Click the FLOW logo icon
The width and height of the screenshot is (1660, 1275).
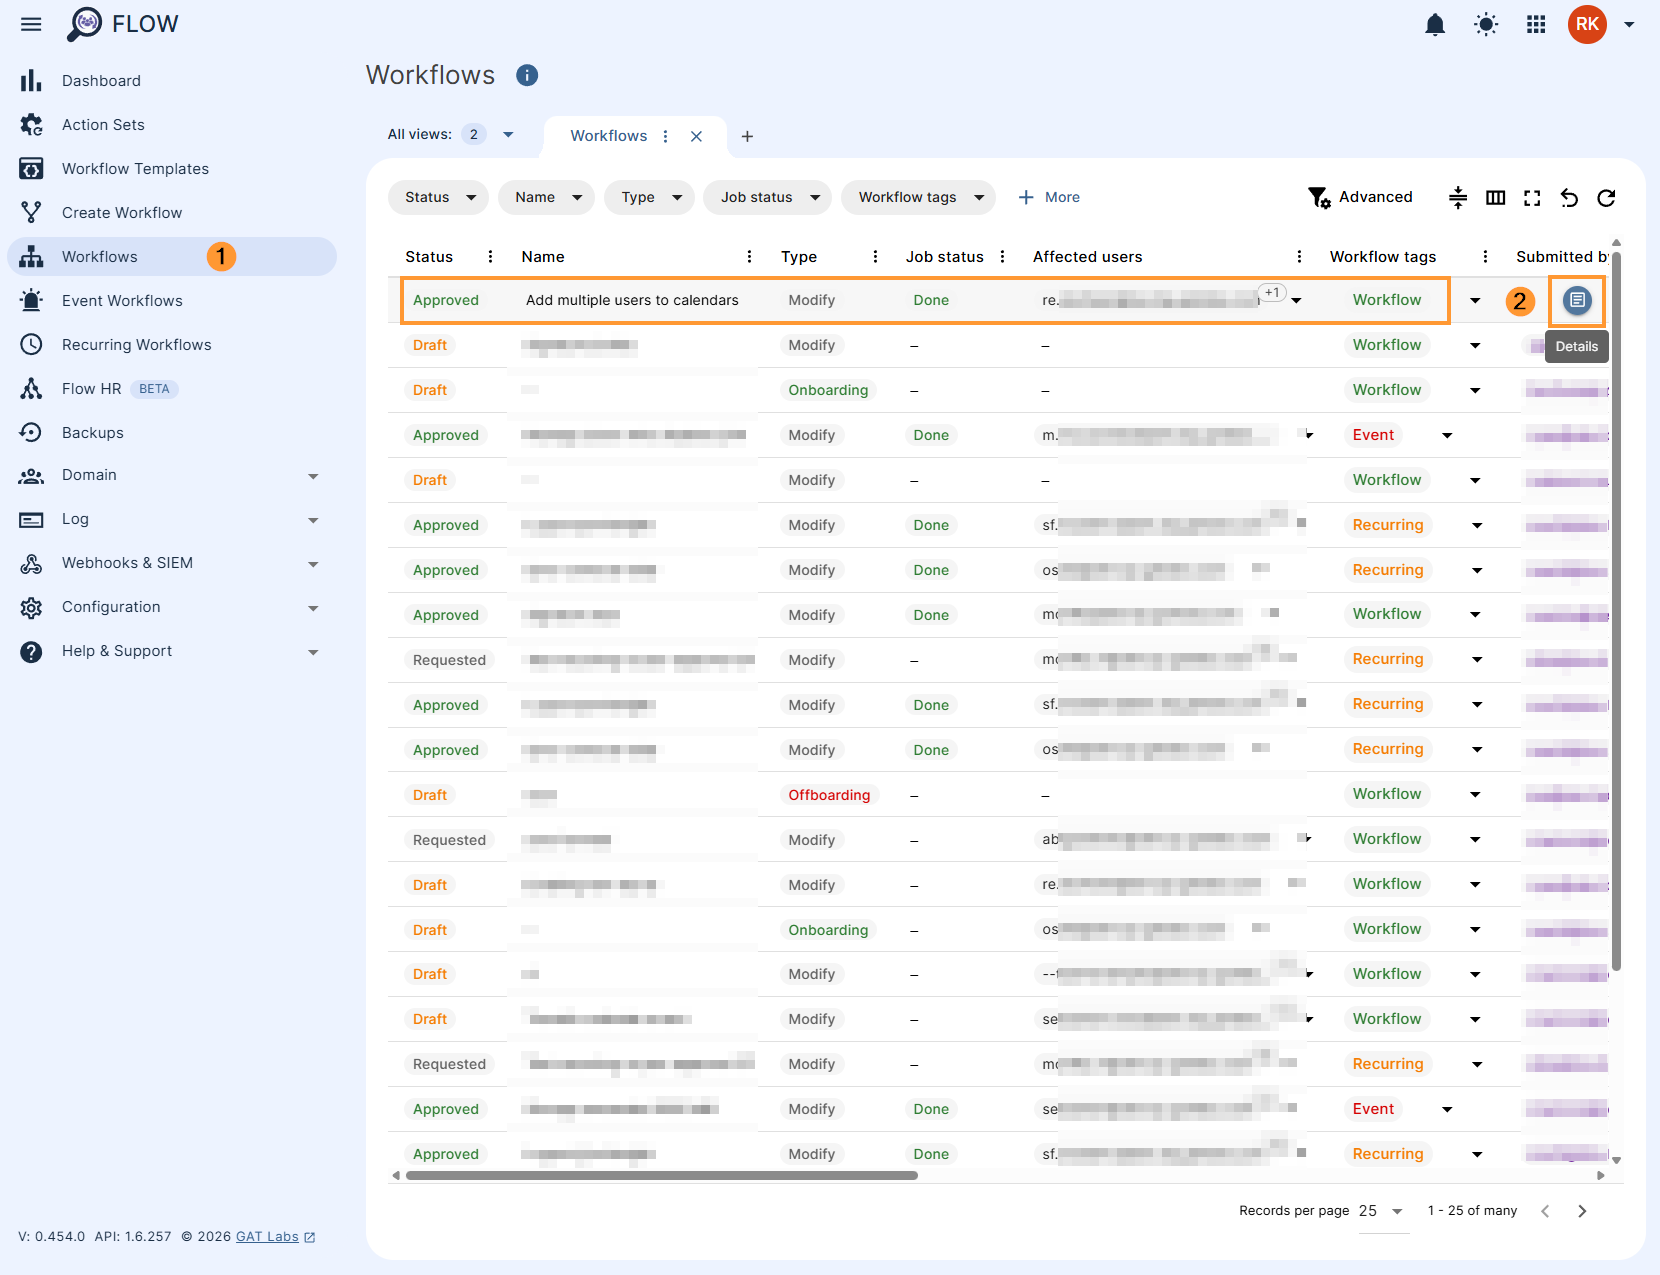85,24
